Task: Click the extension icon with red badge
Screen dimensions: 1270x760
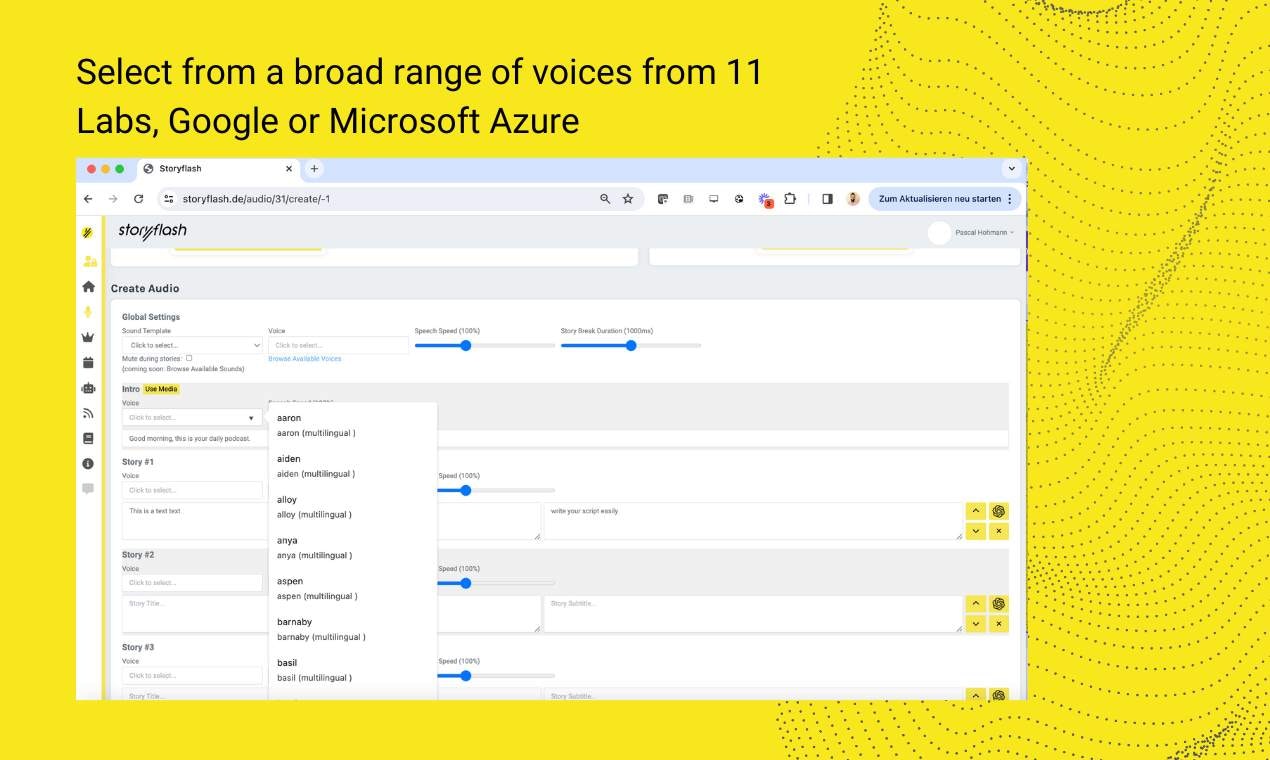Action: (765, 200)
